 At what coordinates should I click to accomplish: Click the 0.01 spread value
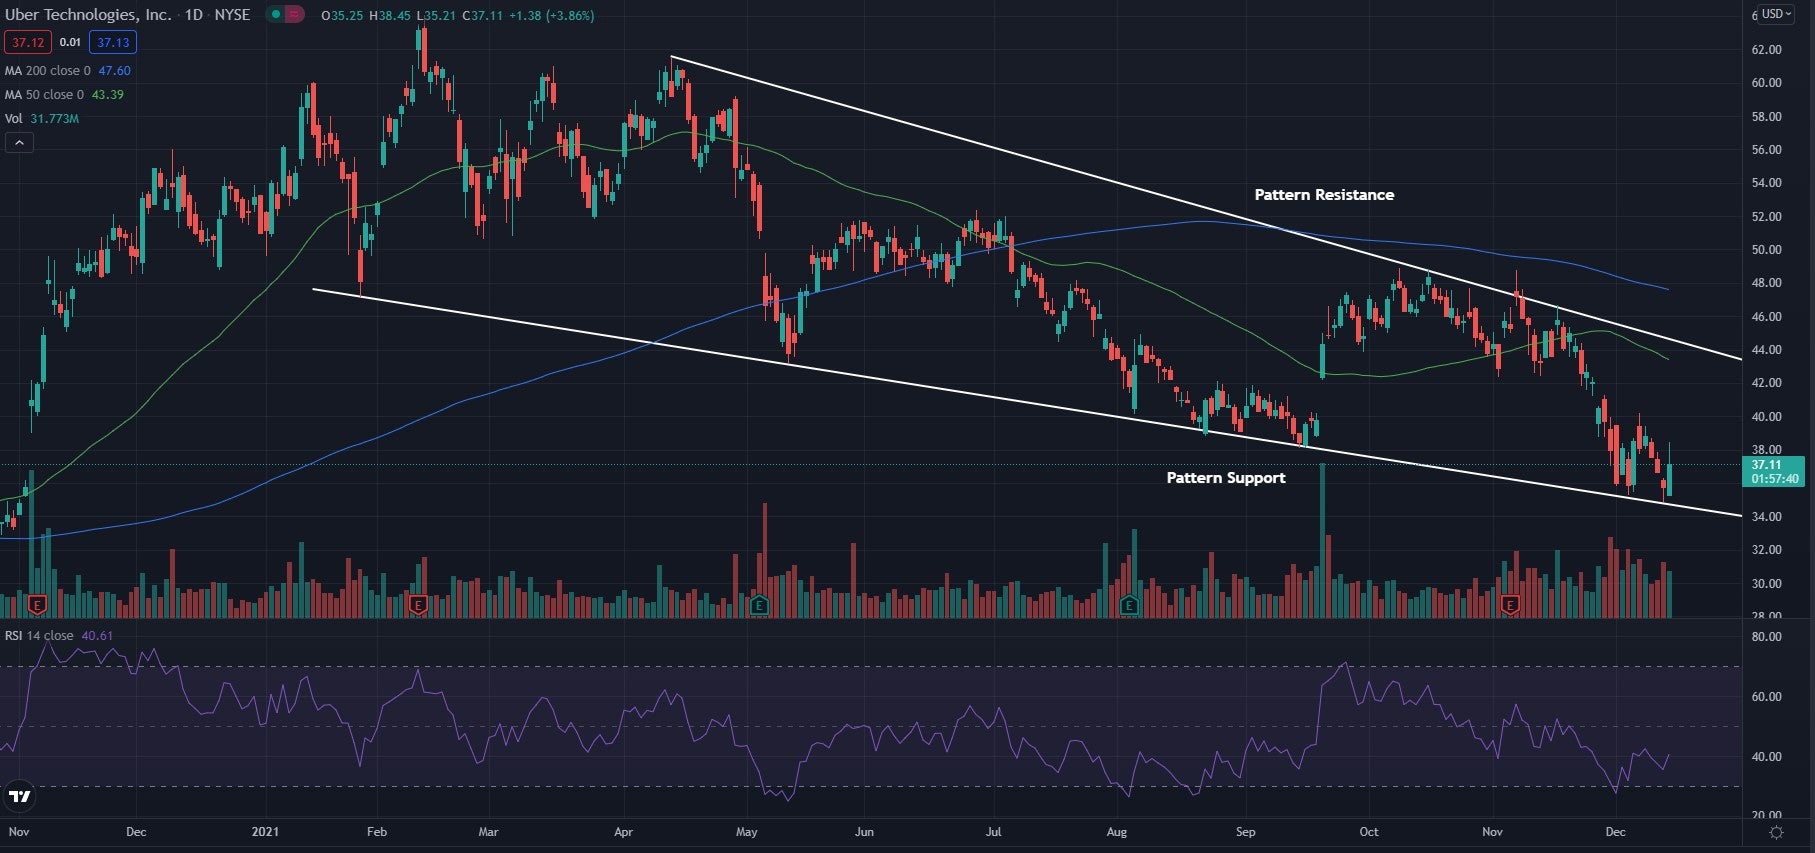coord(70,42)
